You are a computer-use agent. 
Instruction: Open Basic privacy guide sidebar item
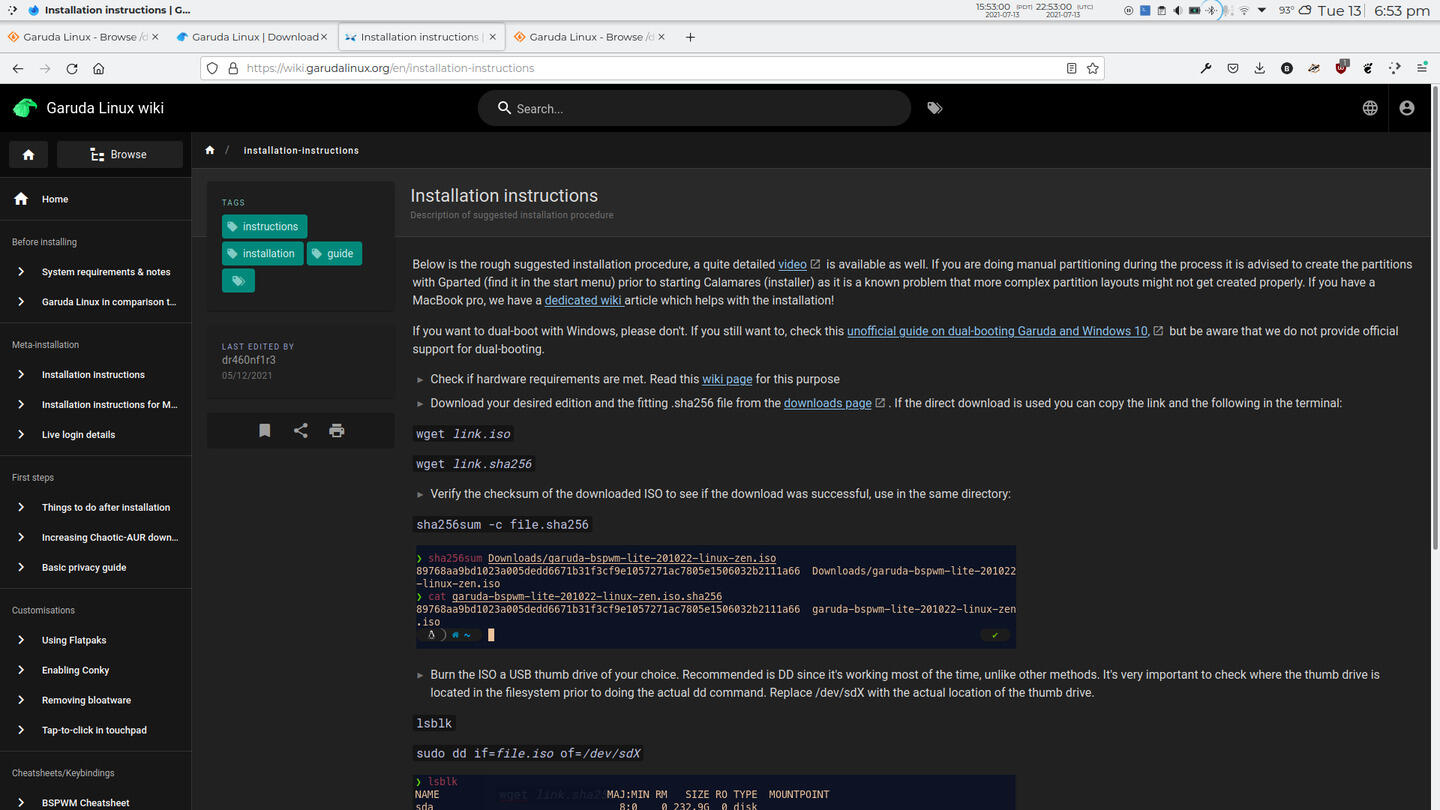(x=95, y=568)
